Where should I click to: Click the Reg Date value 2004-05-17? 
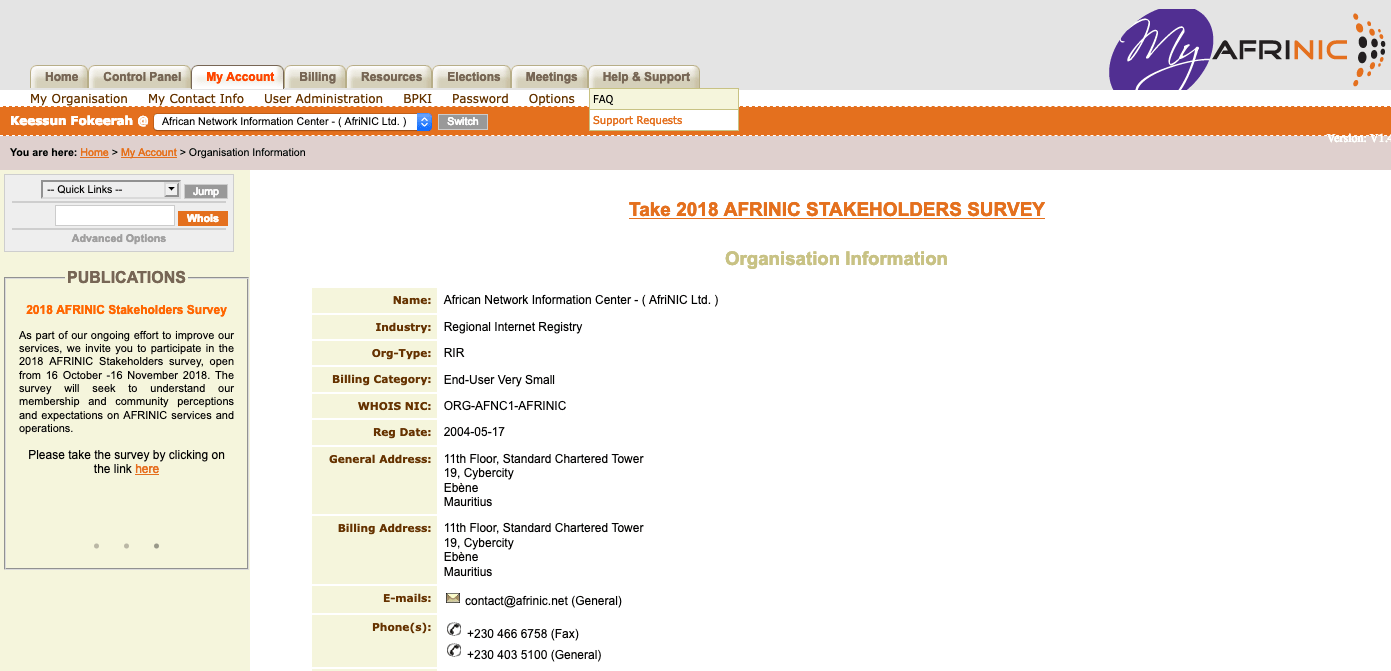pos(474,432)
